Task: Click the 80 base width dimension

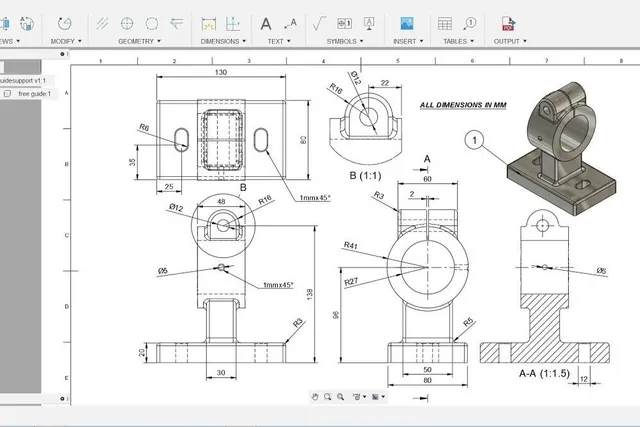Action: [427, 380]
